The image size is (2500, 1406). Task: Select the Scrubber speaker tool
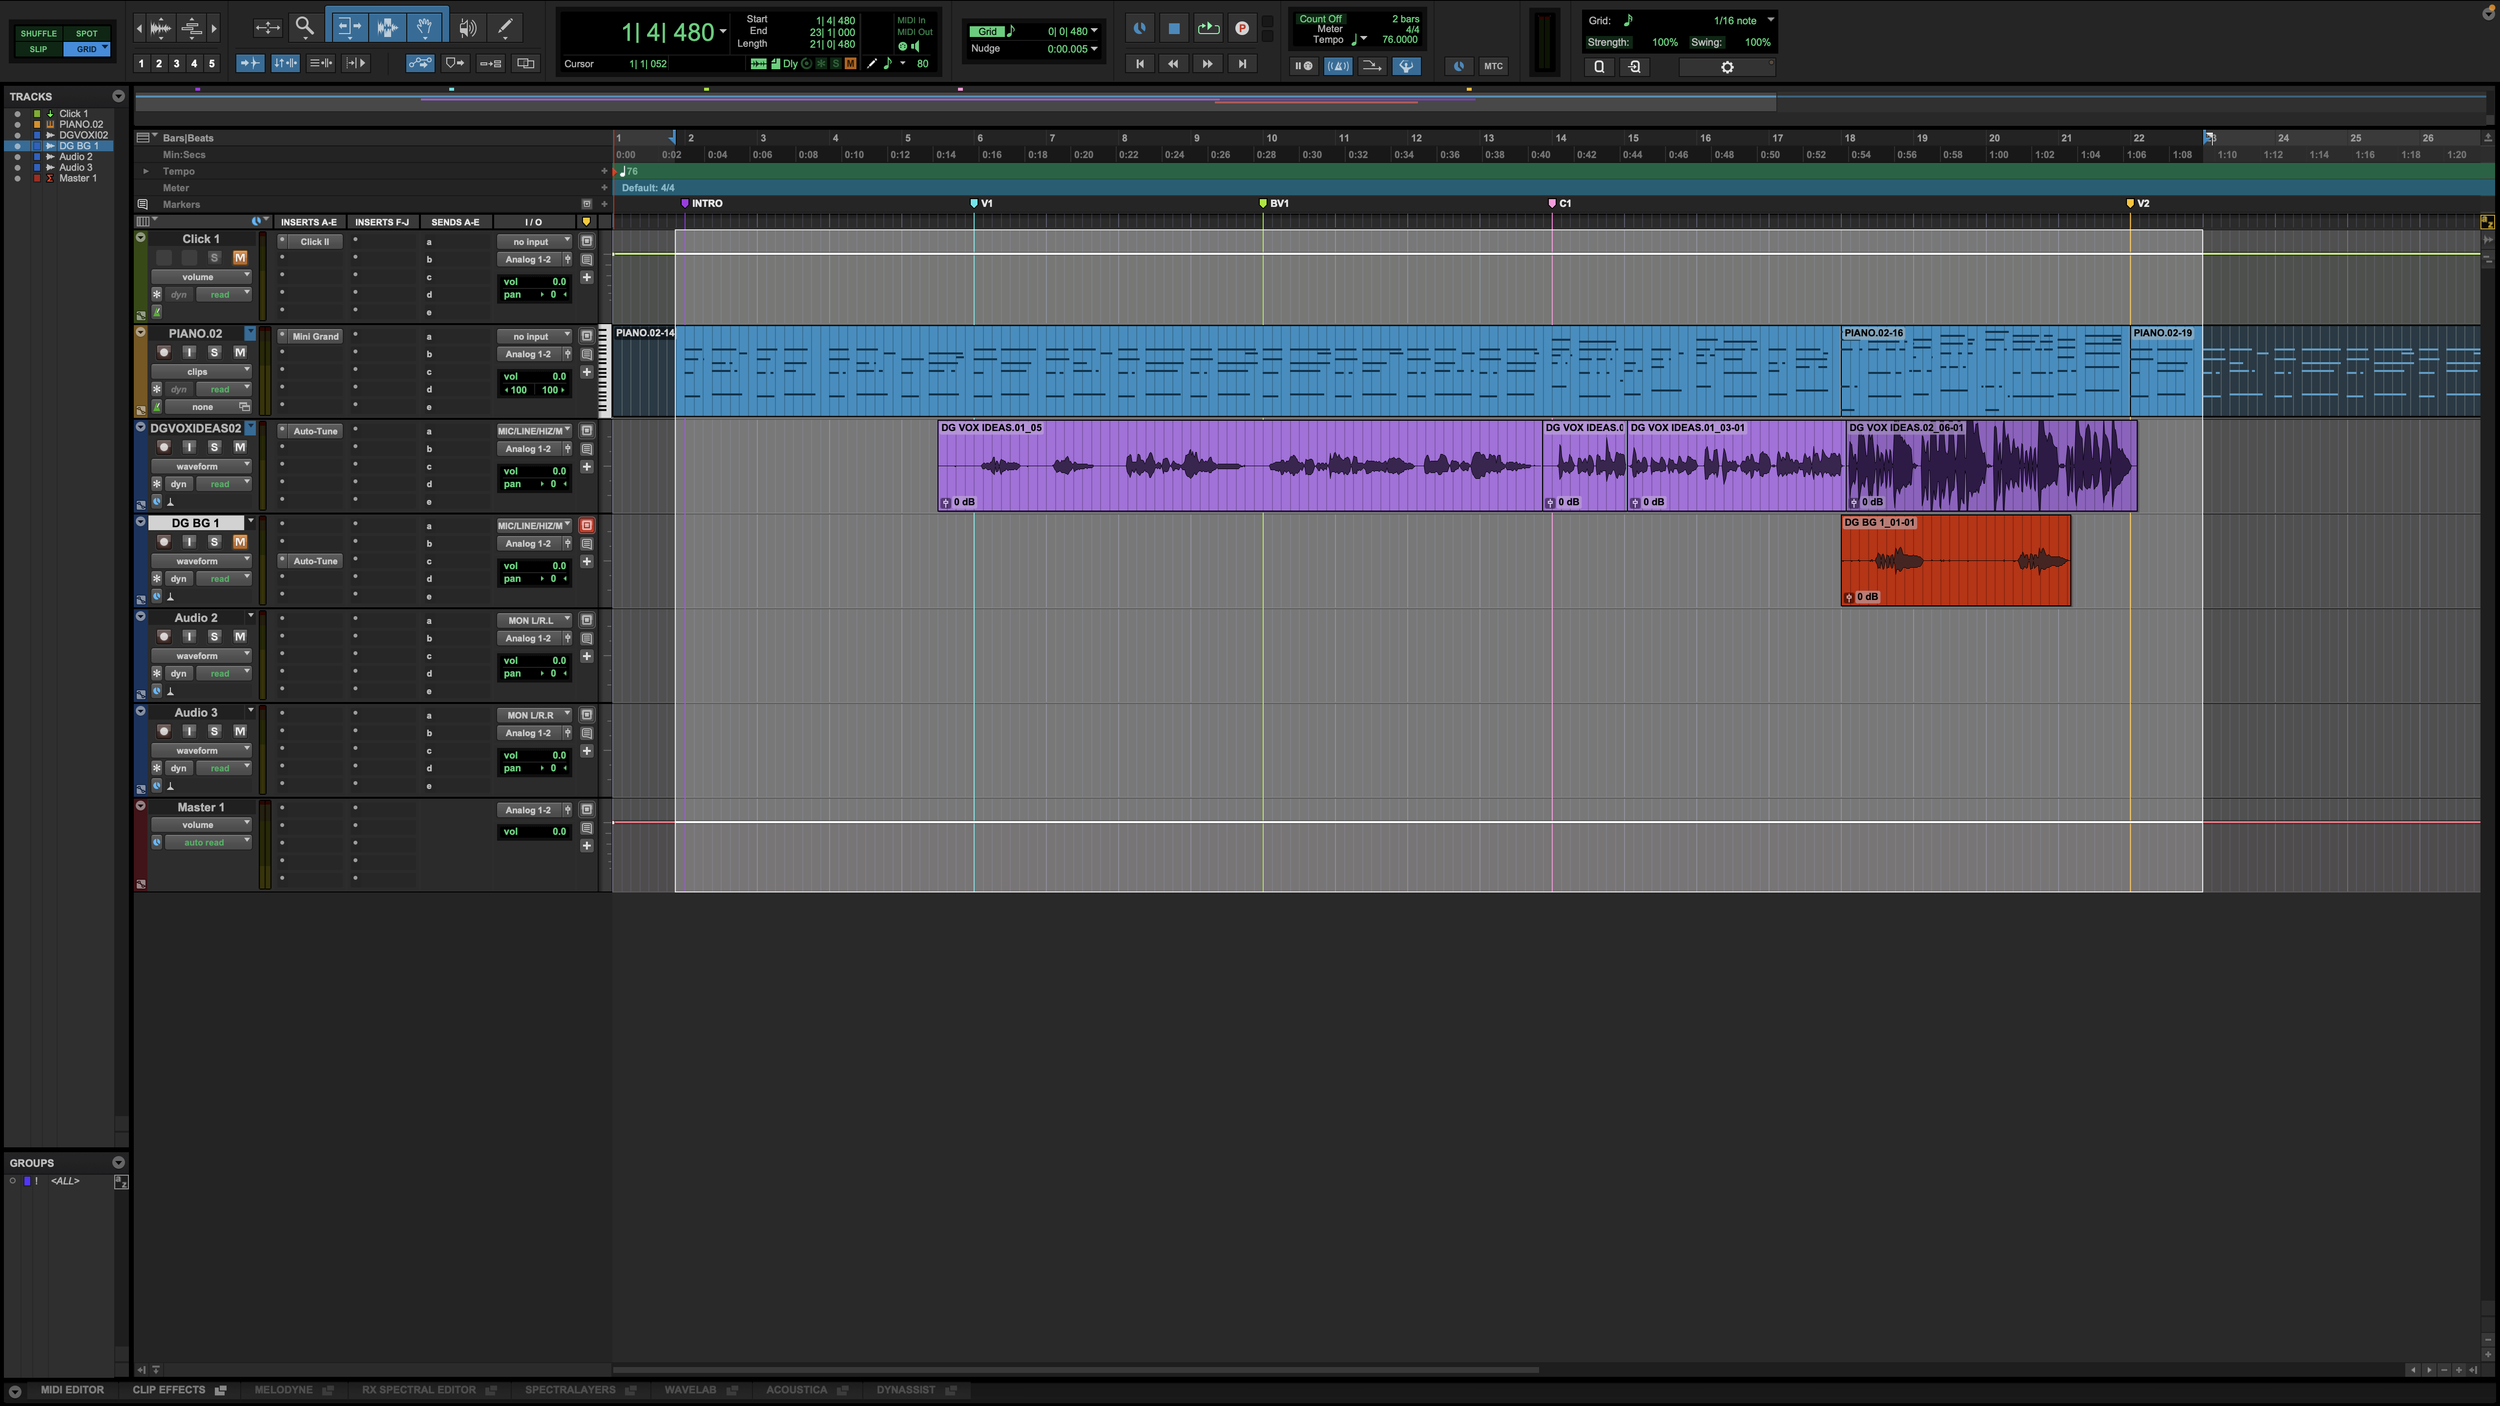467,28
